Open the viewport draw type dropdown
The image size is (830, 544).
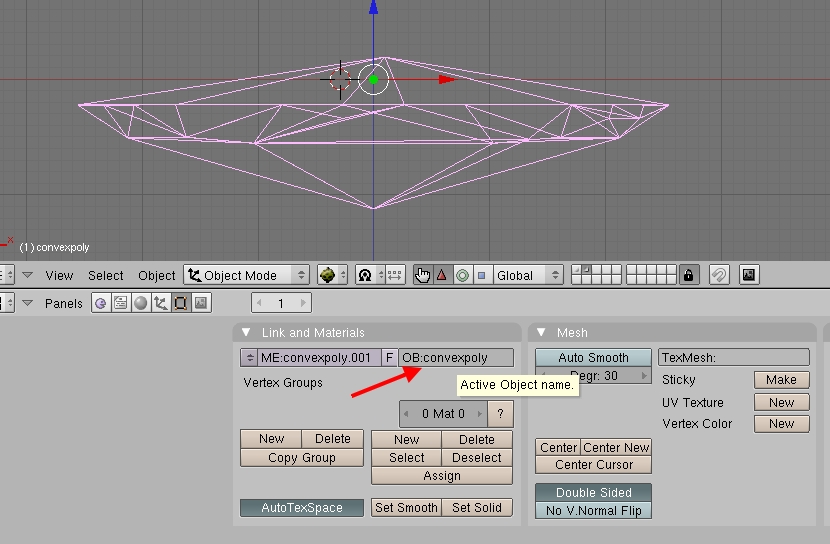(x=332, y=275)
